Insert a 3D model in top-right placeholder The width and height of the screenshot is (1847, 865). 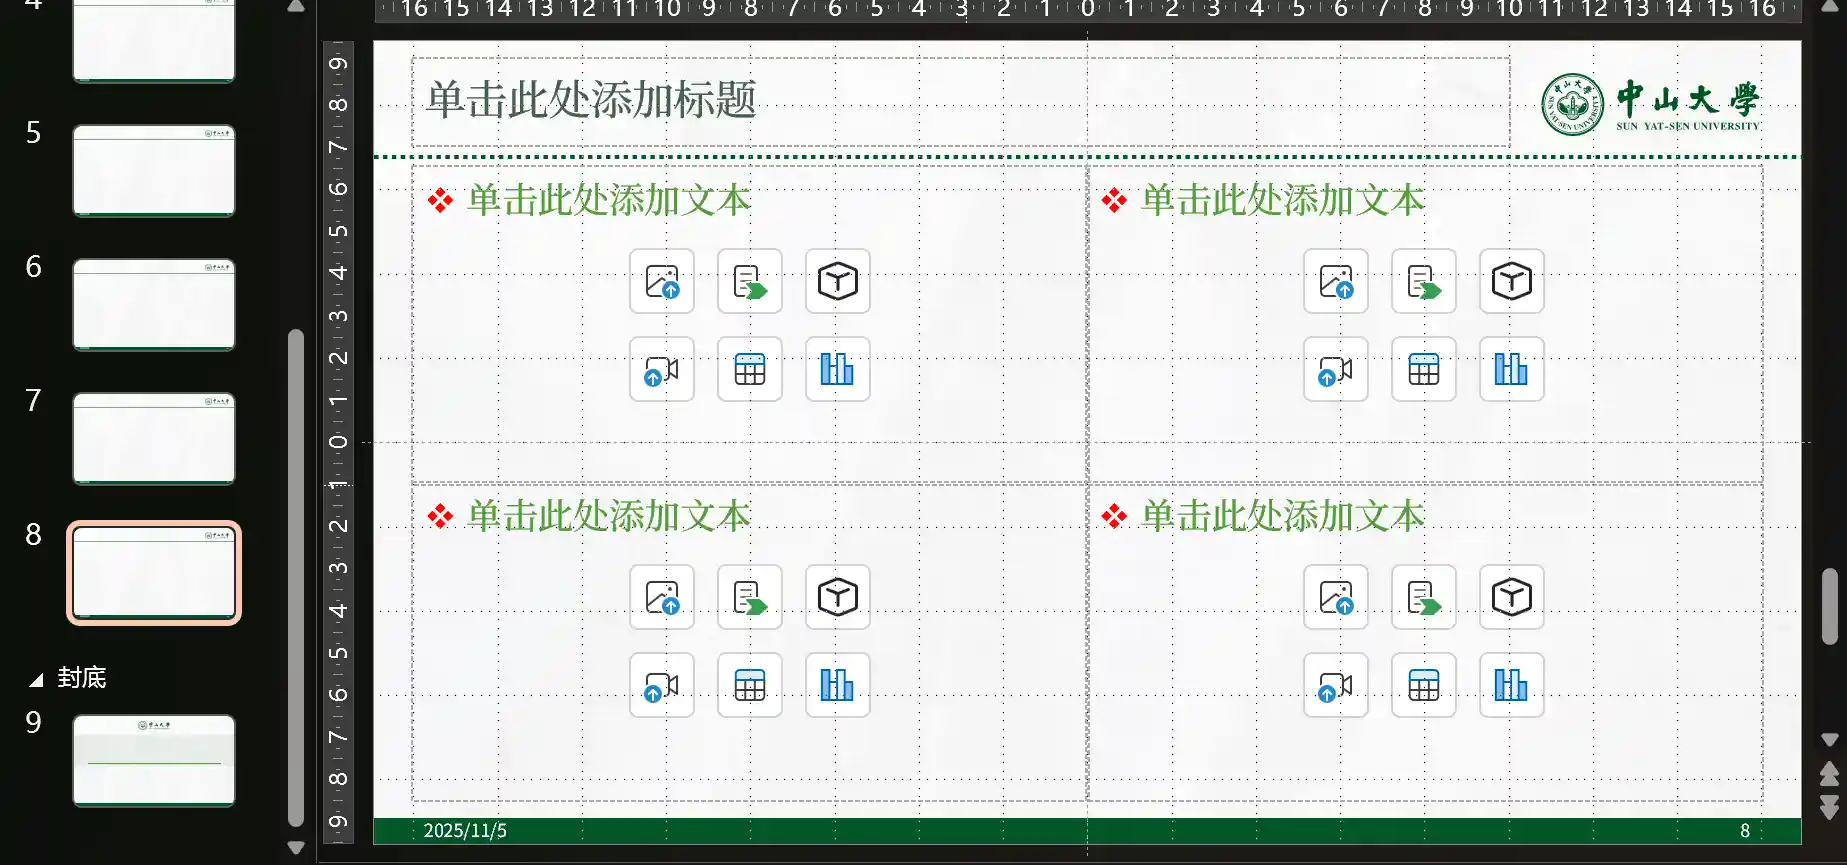(1511, 282)
